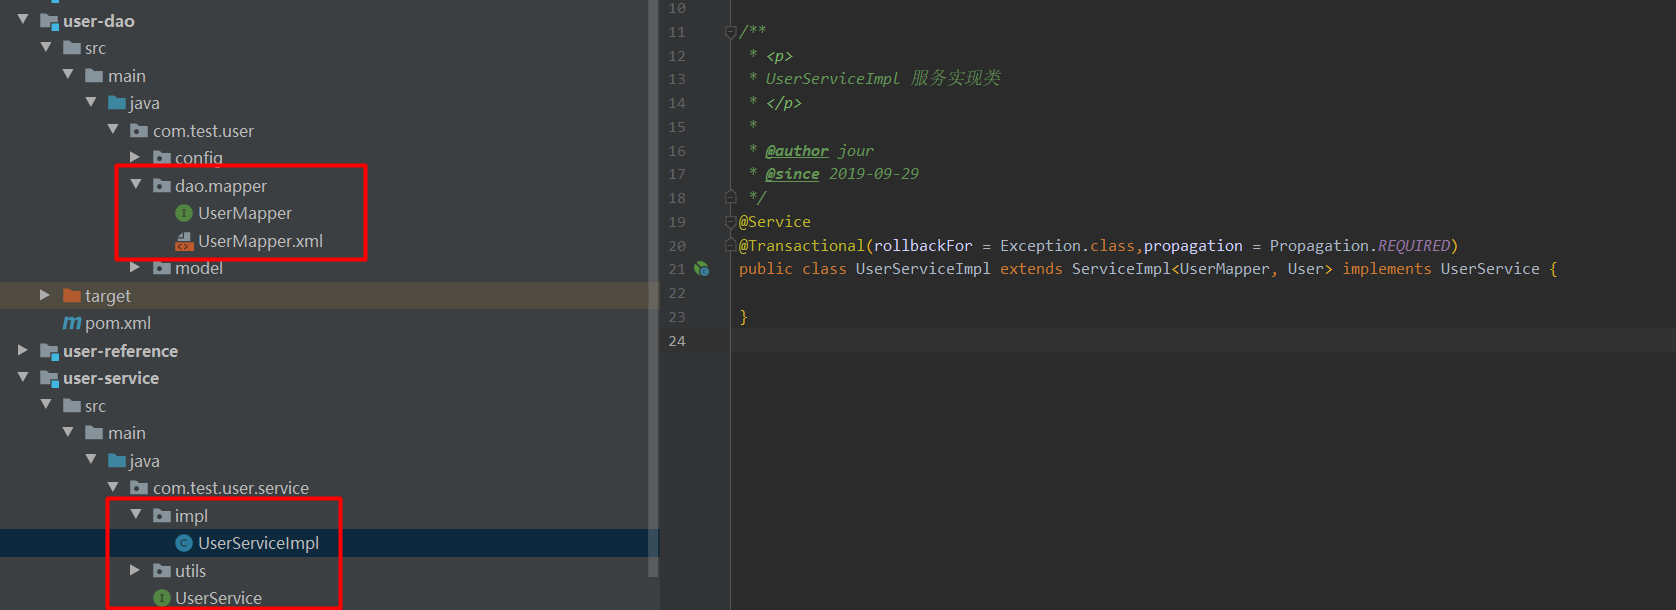The height and width of the screenshot is (610, 1676).
Task: Click the Maven pom.xml icon
Action: (x=72, y=323)
